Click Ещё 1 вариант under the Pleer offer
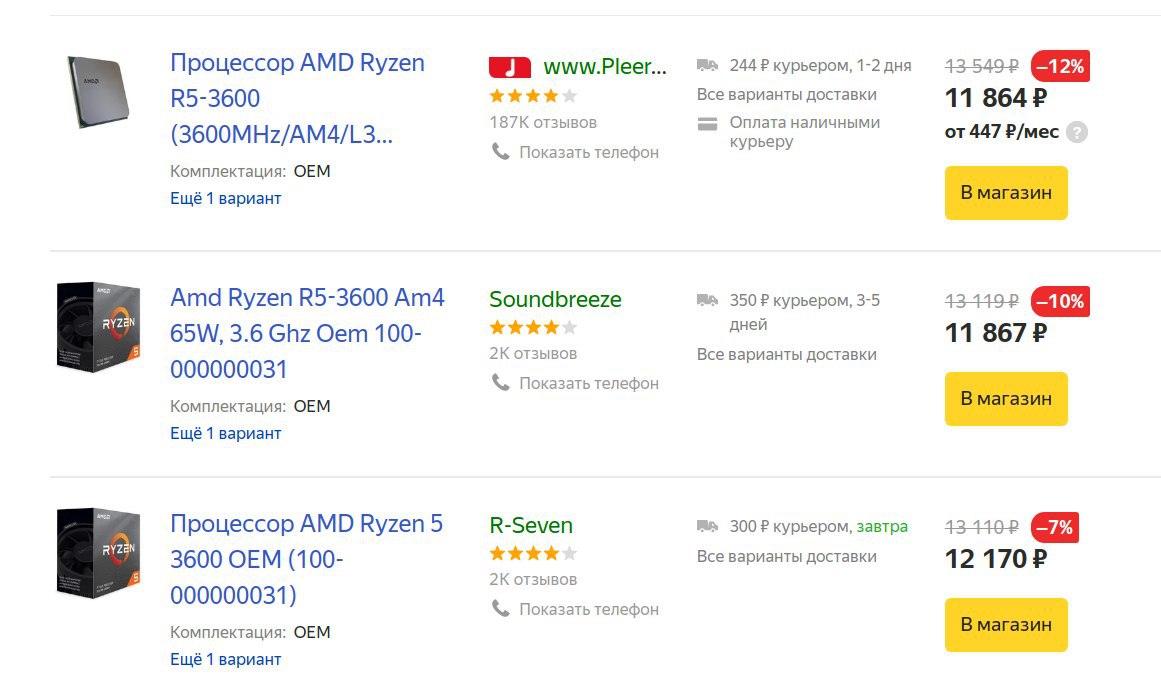 coord(226,198)
